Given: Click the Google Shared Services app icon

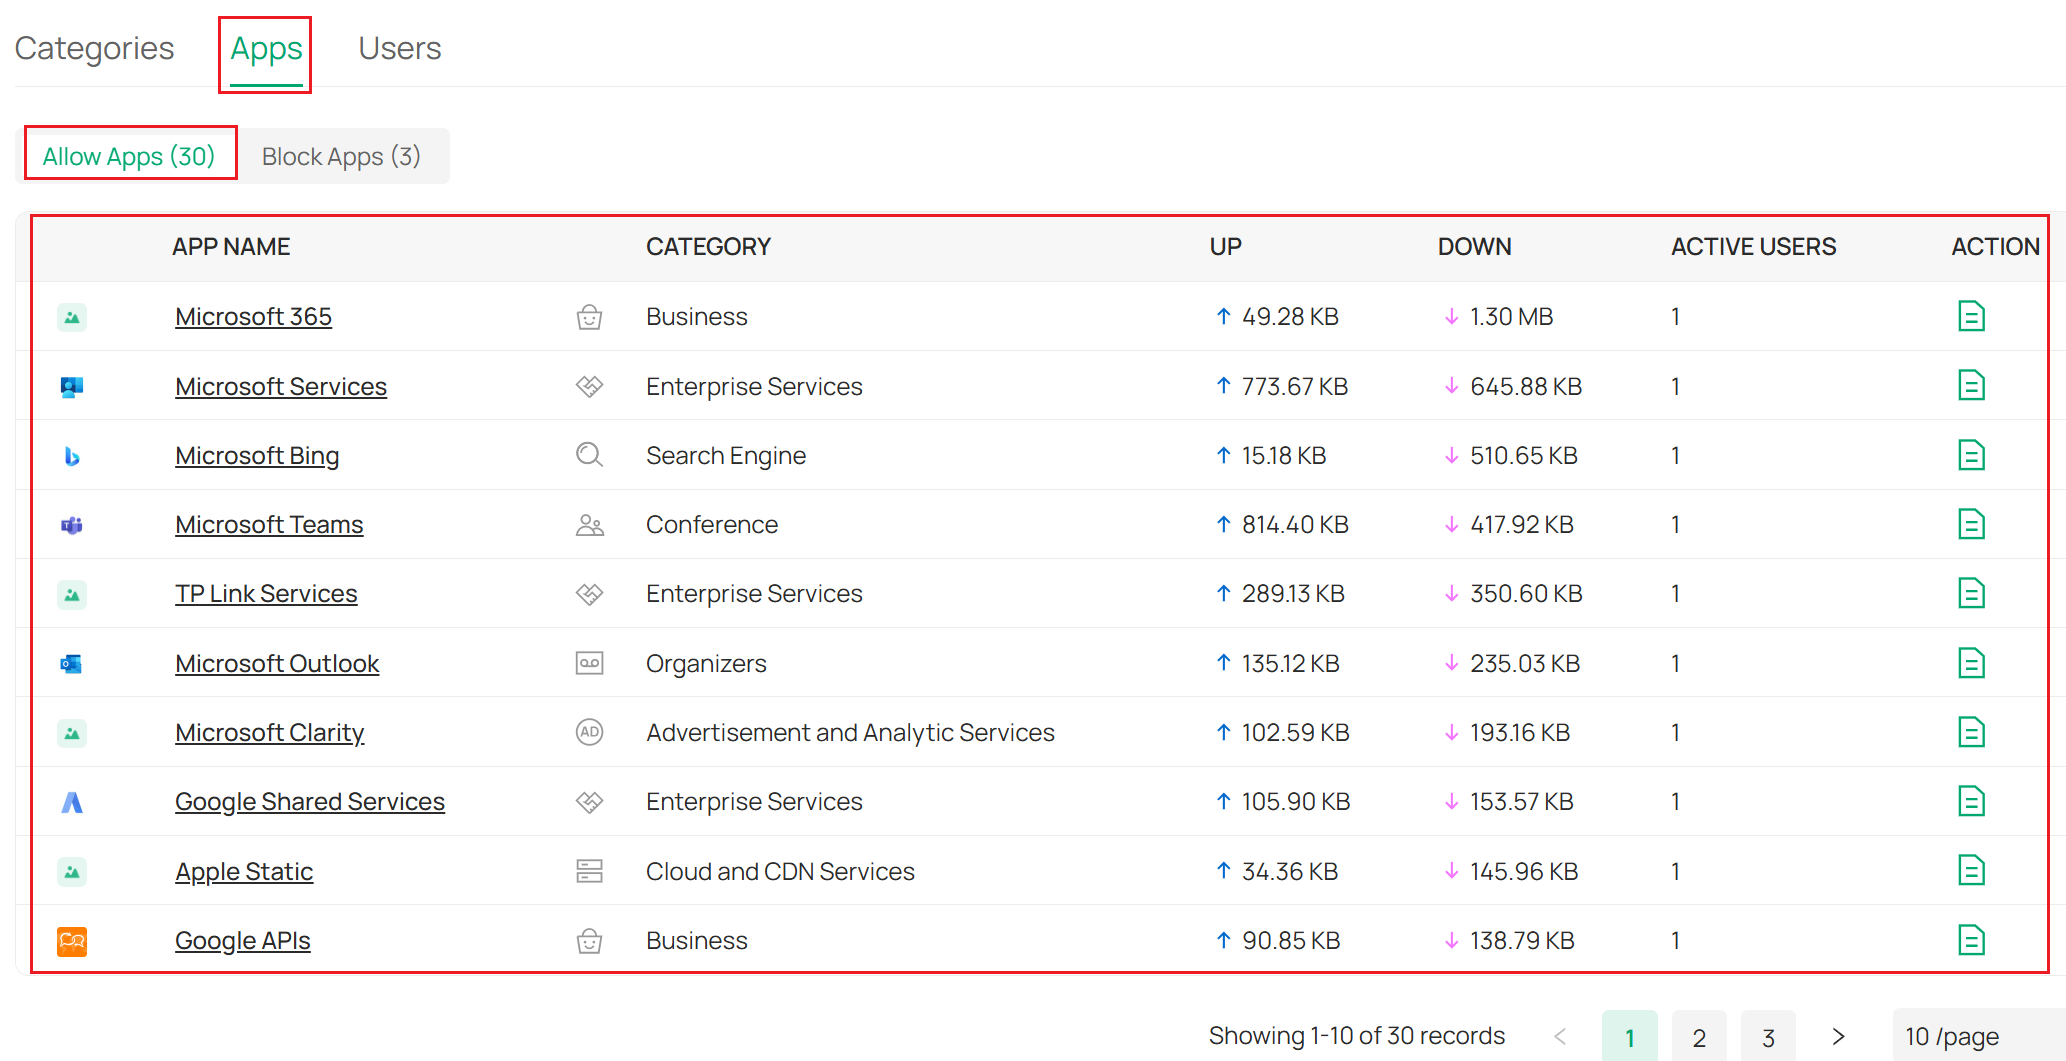Looking at the screenshot, I should pyautogui.click(x=71, y=801).
